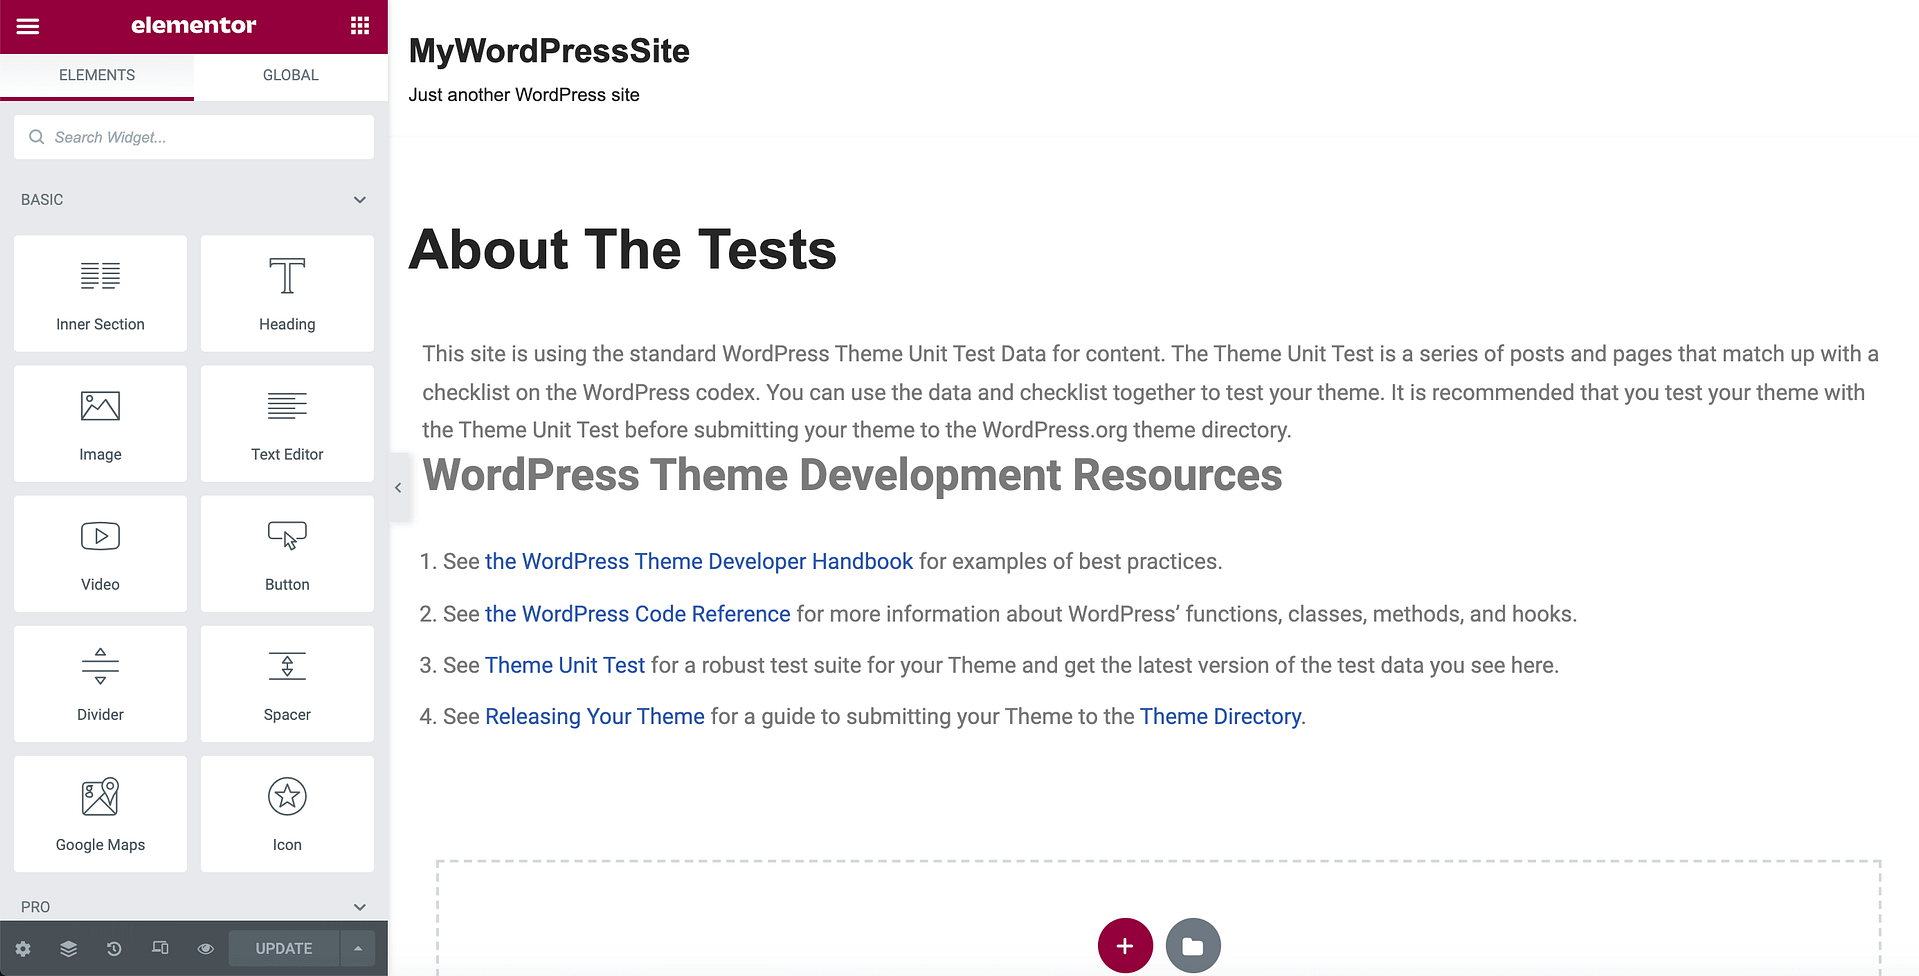The image size is (1919, 976).
Task: Toggle Preview Changes with the eye icon
Action: [205, 948]
